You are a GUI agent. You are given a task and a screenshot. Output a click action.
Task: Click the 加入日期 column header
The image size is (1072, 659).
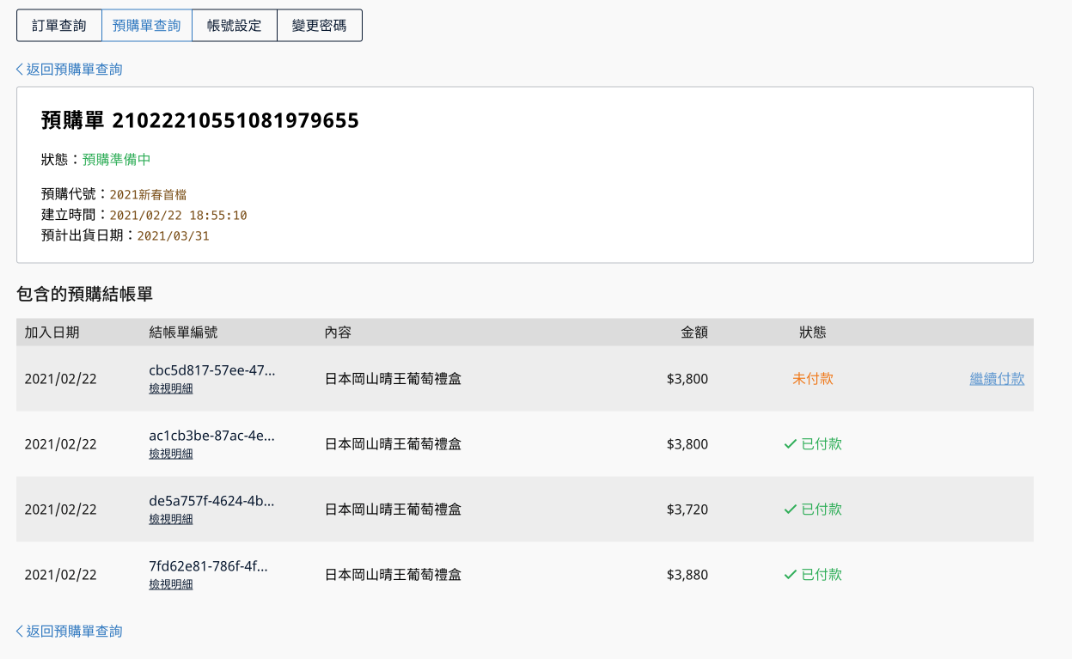(52, 332)
